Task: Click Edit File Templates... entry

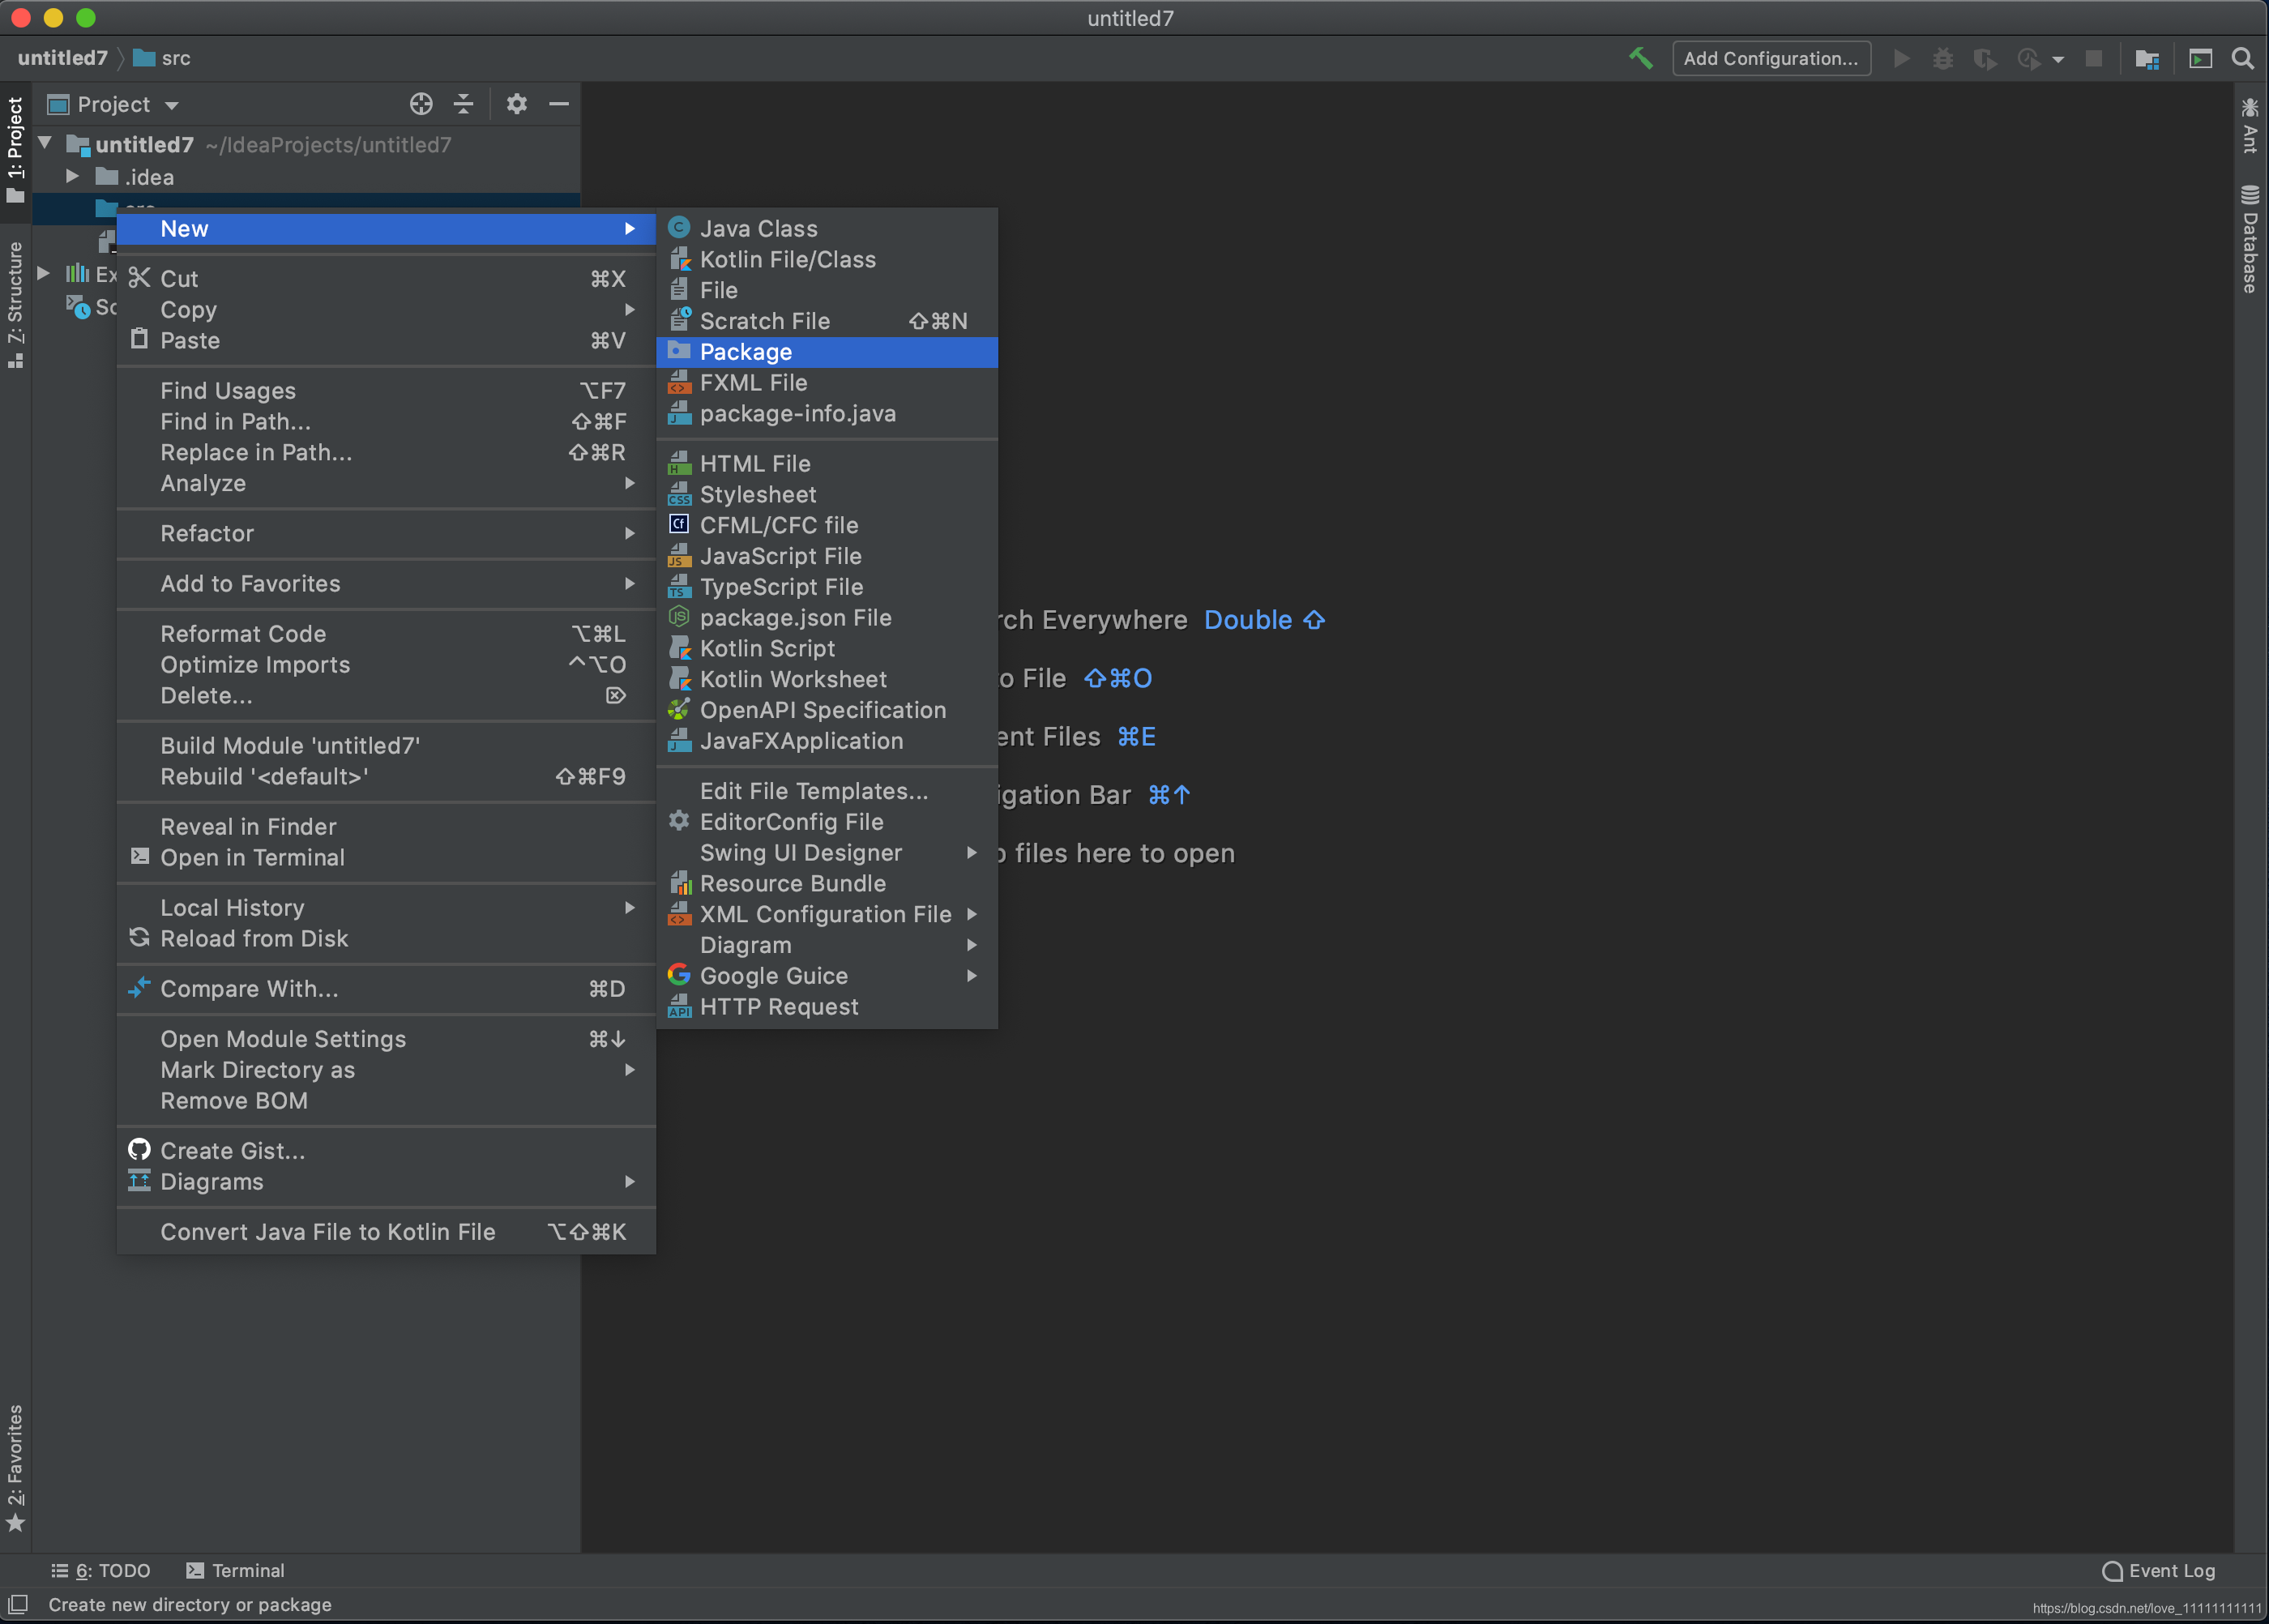Action: (x=826, y=792)
